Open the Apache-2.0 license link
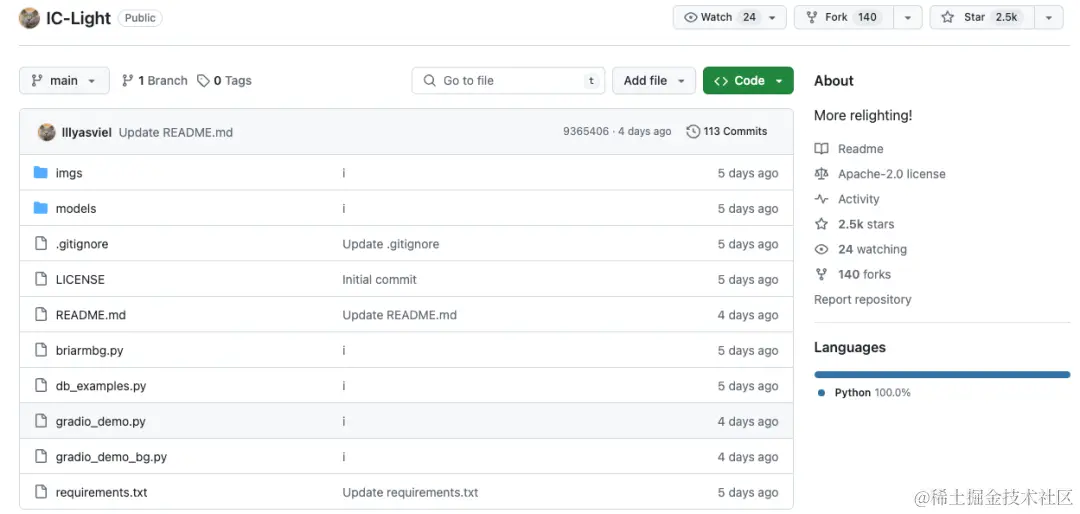 point(892,174)
